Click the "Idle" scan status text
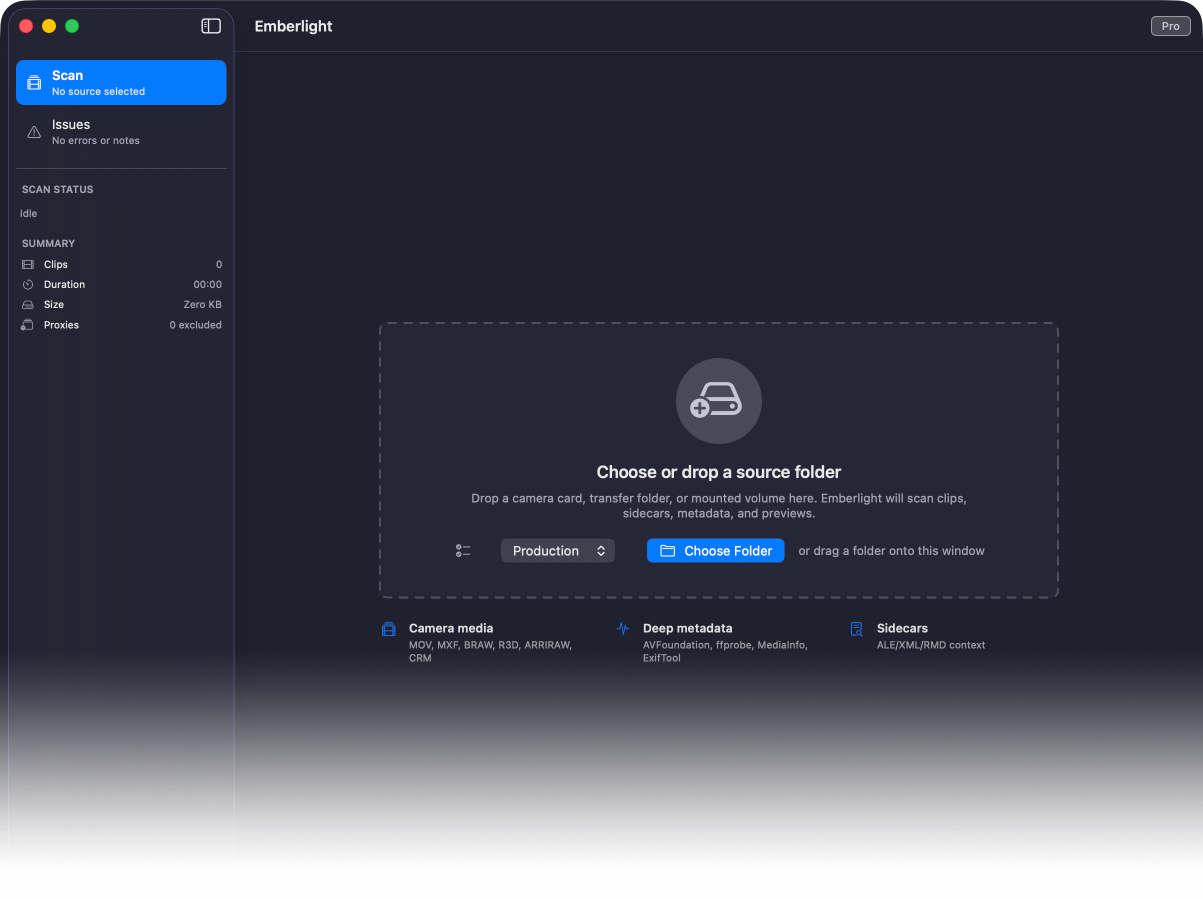1203x899 pixels. [29, 214]
